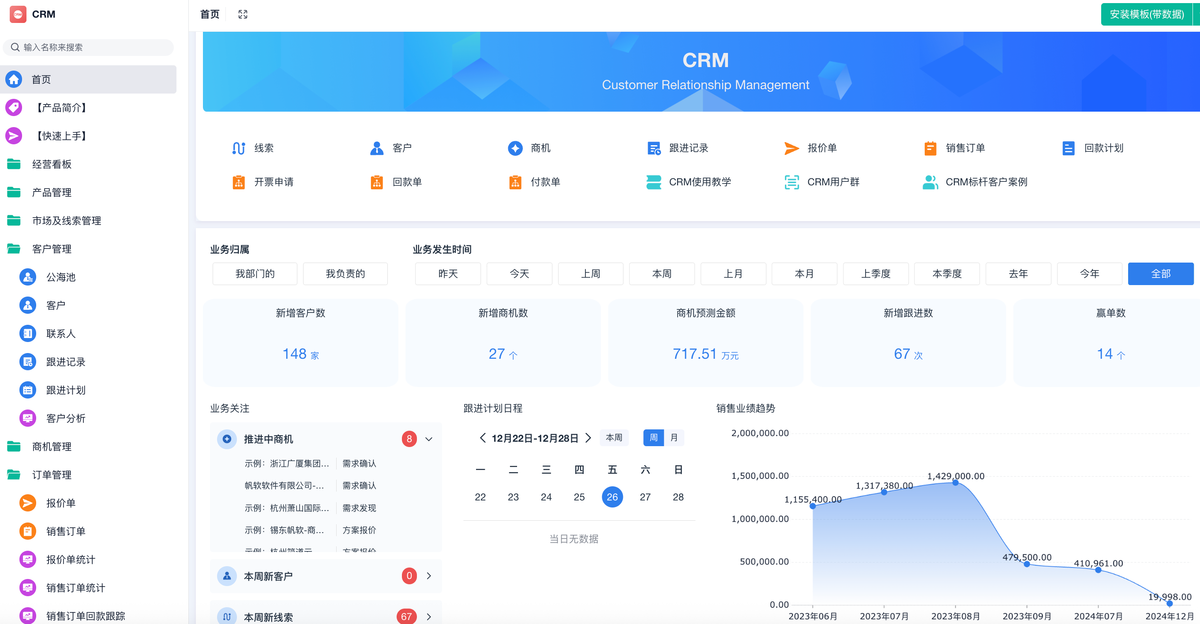1200x624 pixels.
Task: Open CRM用户群 shortcut icon
Action: (x=792, y=182)
